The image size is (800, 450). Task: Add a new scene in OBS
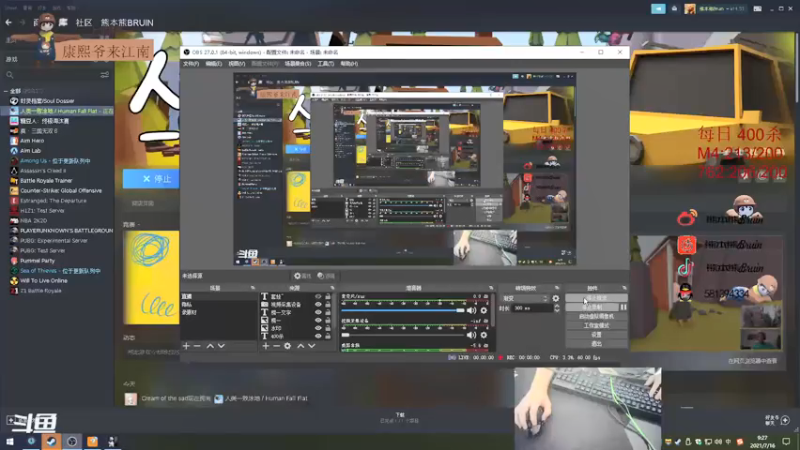(x=186, y=346)
